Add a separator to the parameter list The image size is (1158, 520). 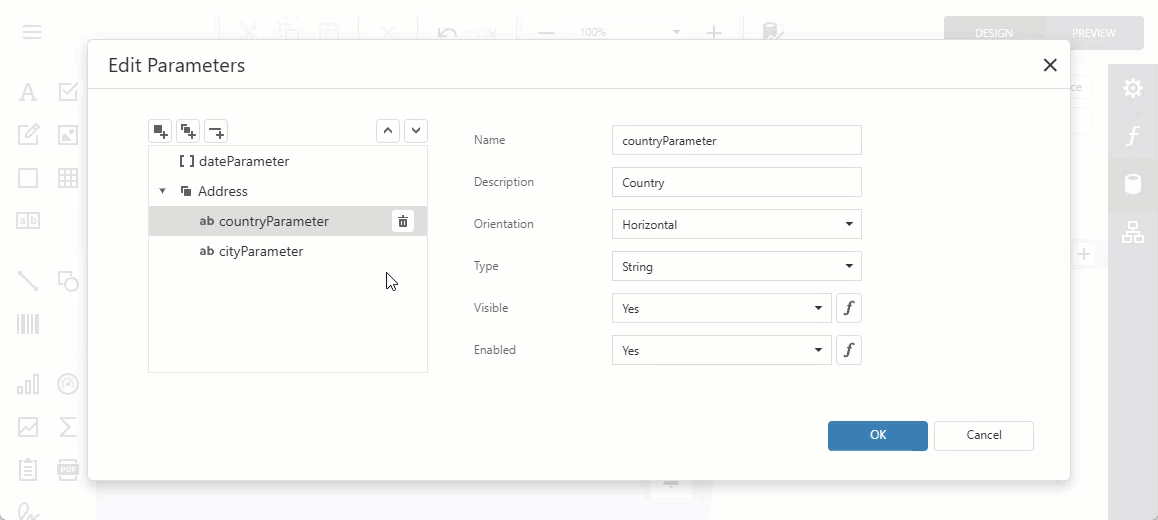[x=216, y=131]
